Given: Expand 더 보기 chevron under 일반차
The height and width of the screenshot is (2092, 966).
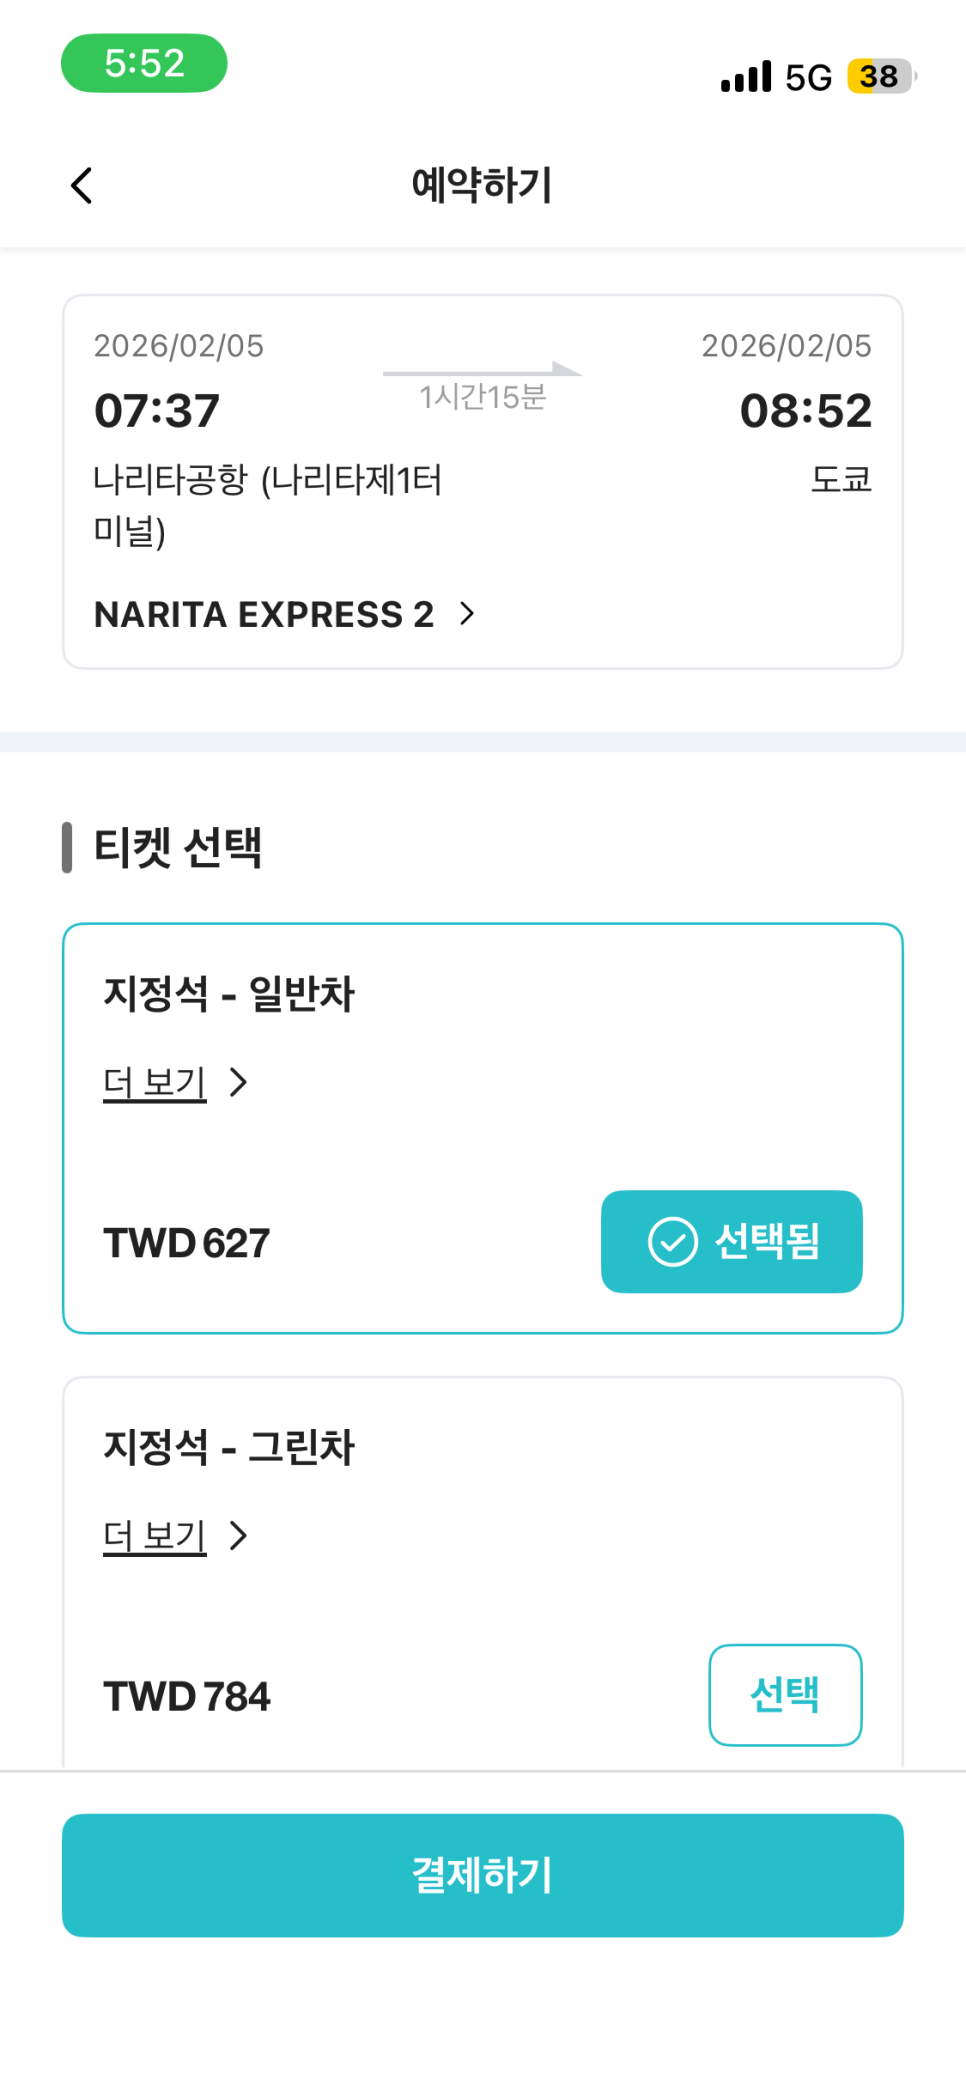Looking at the screenshot, I should pos(238,1082).
